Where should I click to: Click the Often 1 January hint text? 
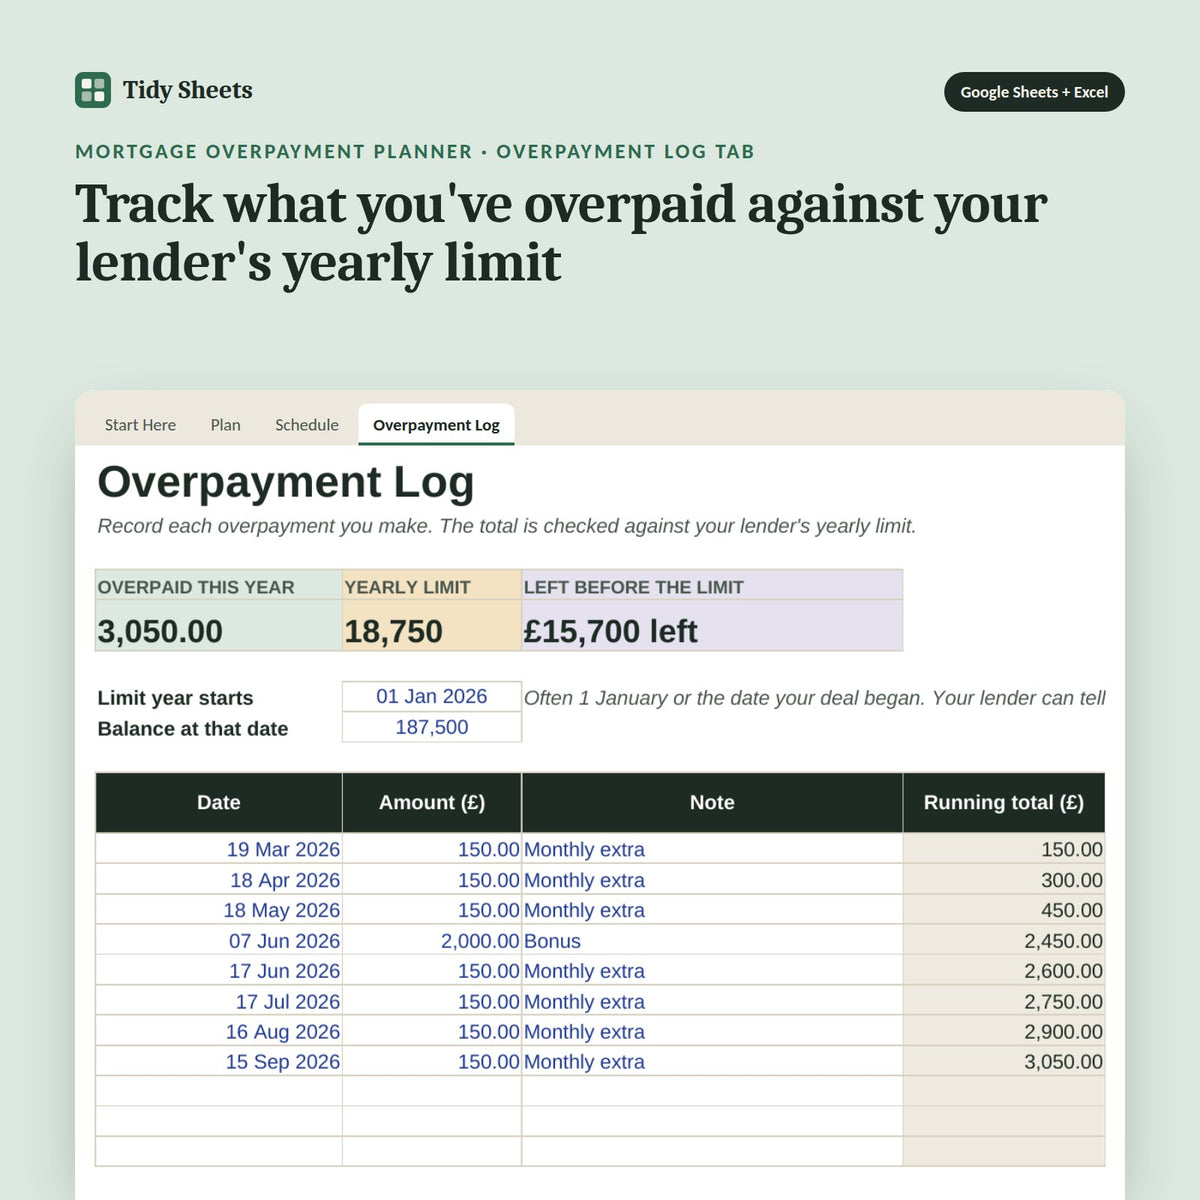[814, 698]
